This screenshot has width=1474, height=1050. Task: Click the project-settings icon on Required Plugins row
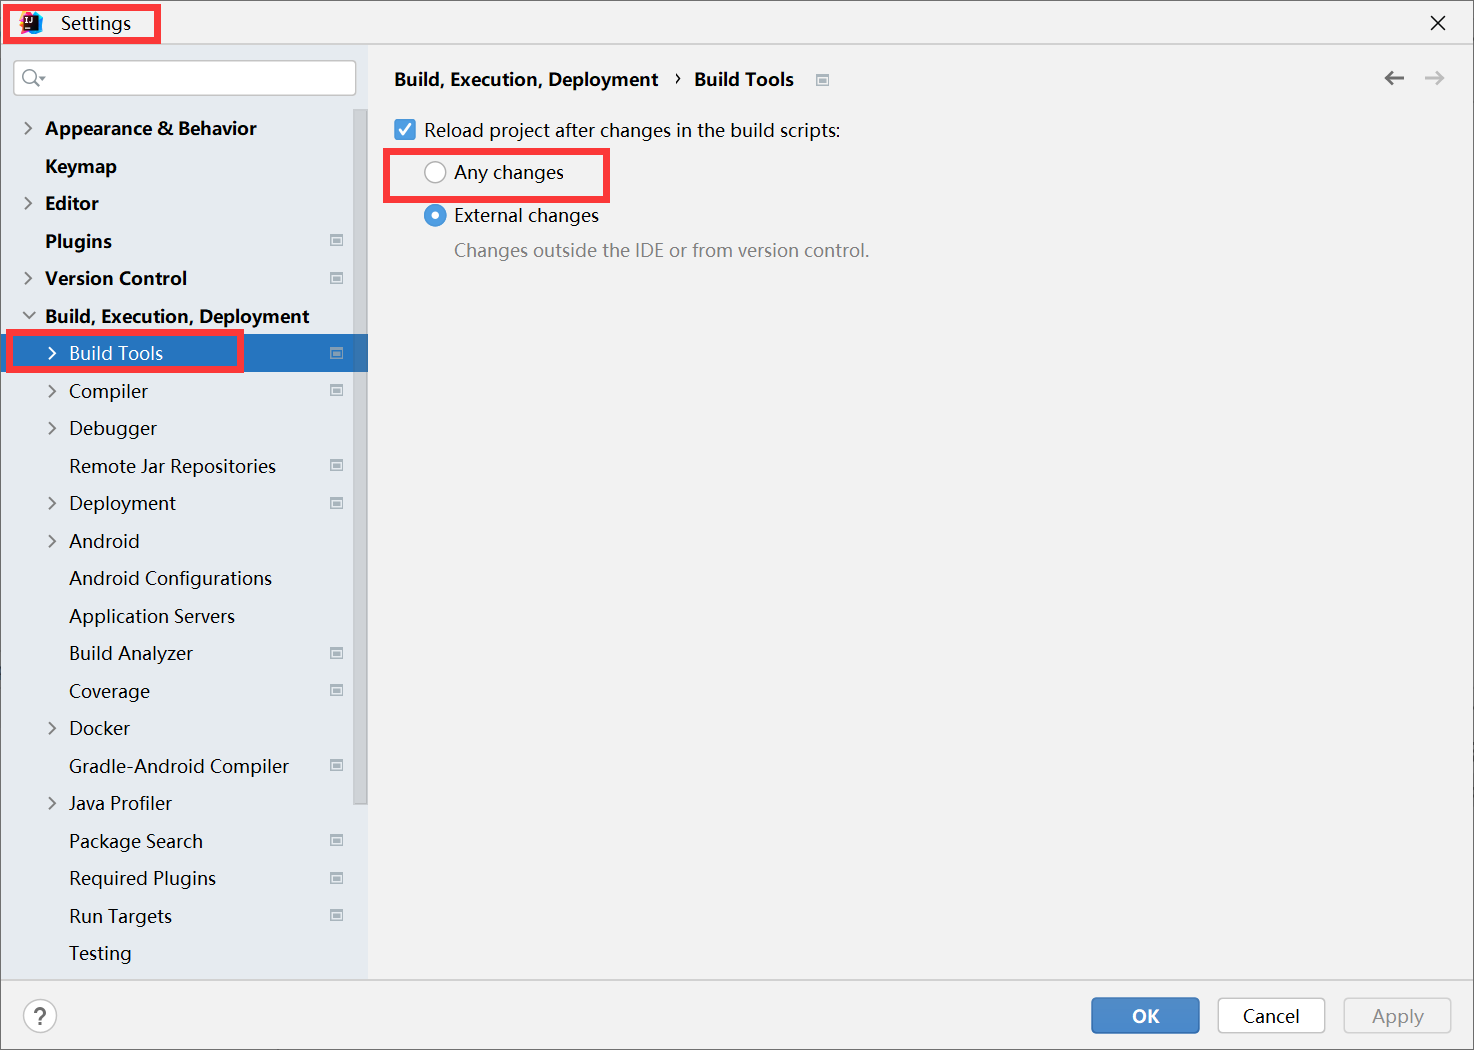click(337, 878)
